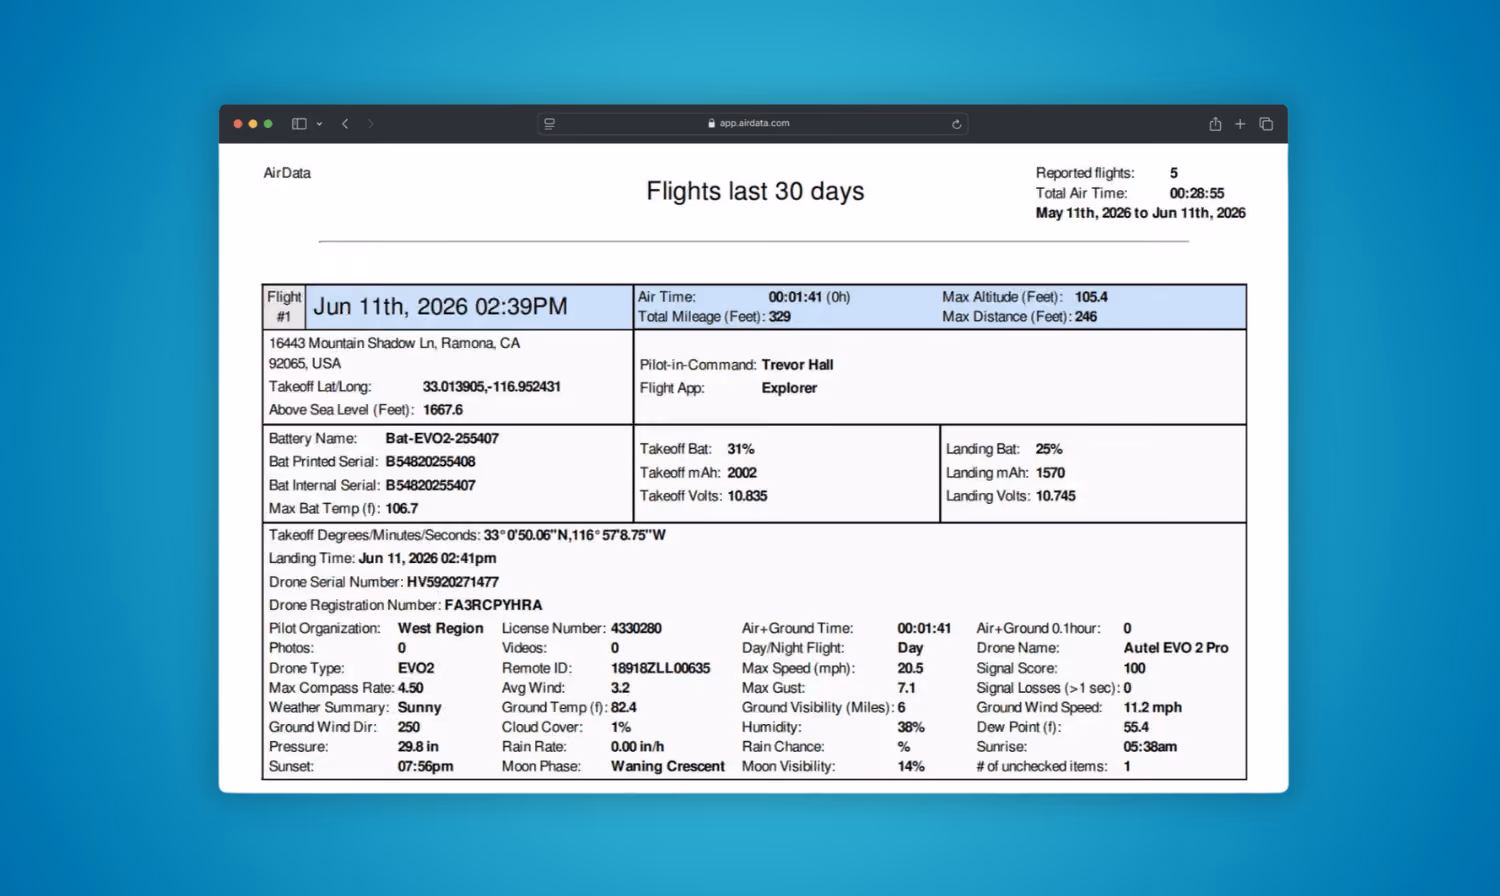The image size is (1500, 896).
Task: Select Dew Point value 55.4
Action: (1136, 727)
